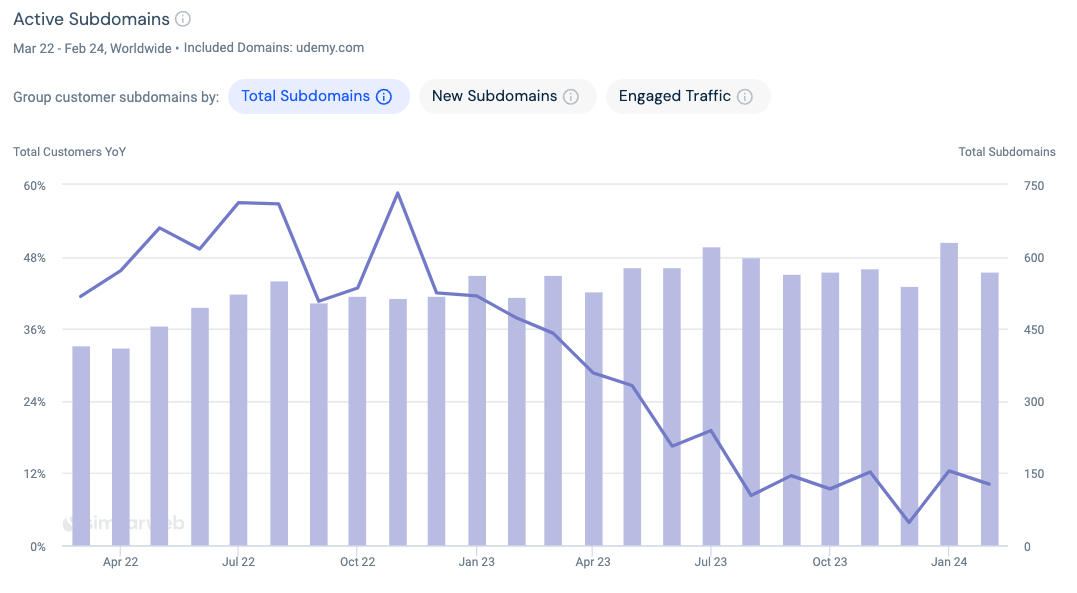Click the Apr 22 bar in chart

click(x=121, y=447)
